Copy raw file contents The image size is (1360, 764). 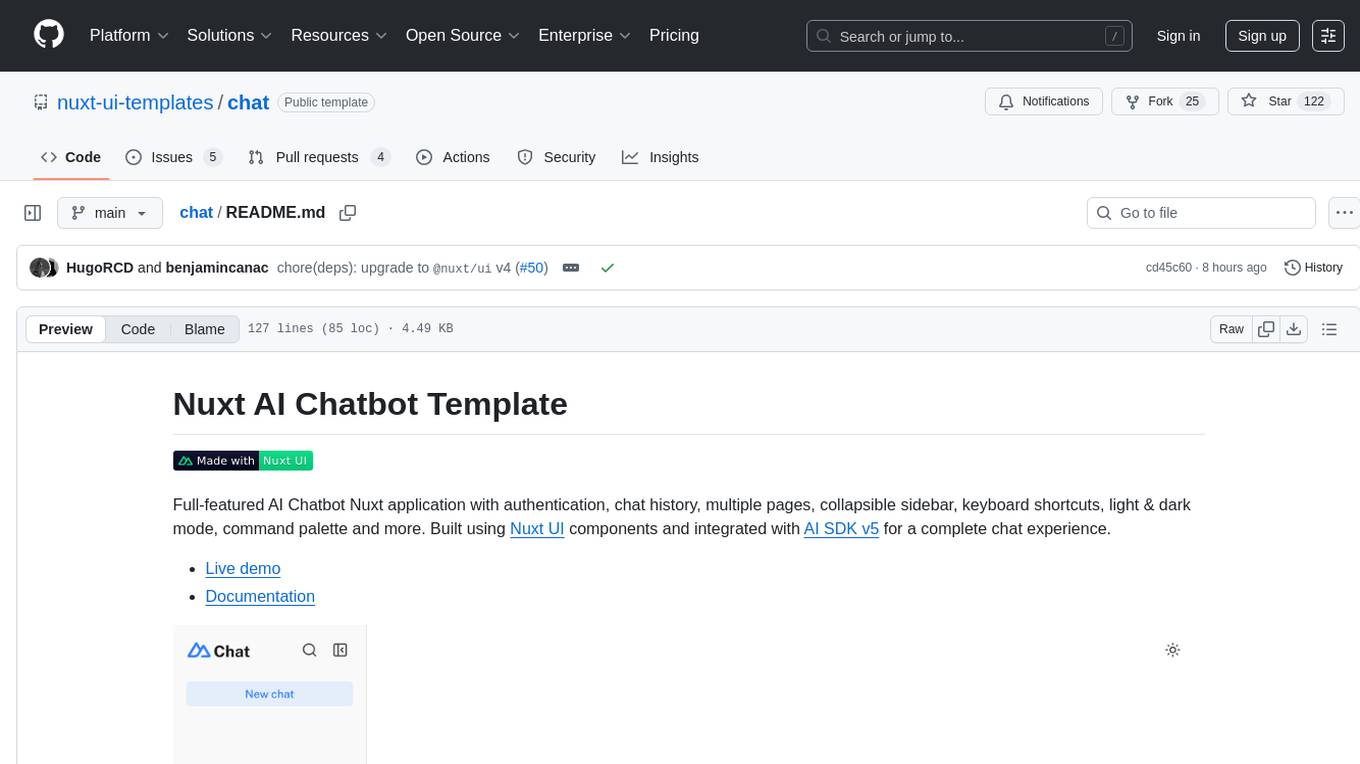click(x=1267, y=329)
